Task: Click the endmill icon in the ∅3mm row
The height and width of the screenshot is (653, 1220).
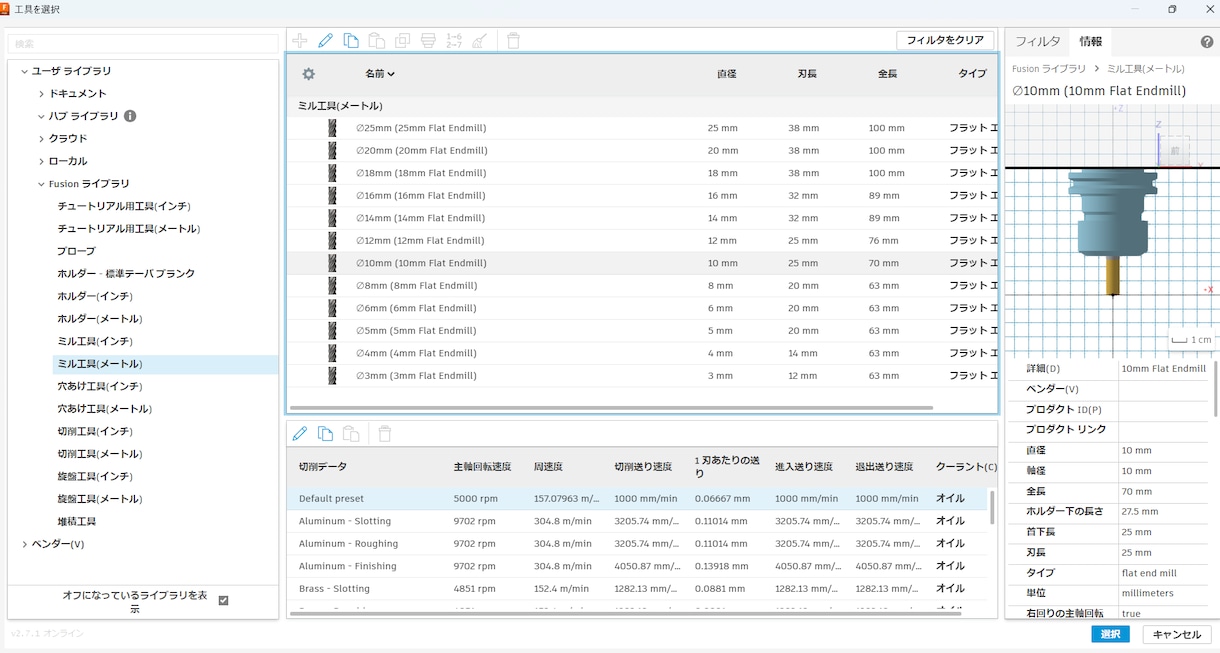Action: pos(332,376)
